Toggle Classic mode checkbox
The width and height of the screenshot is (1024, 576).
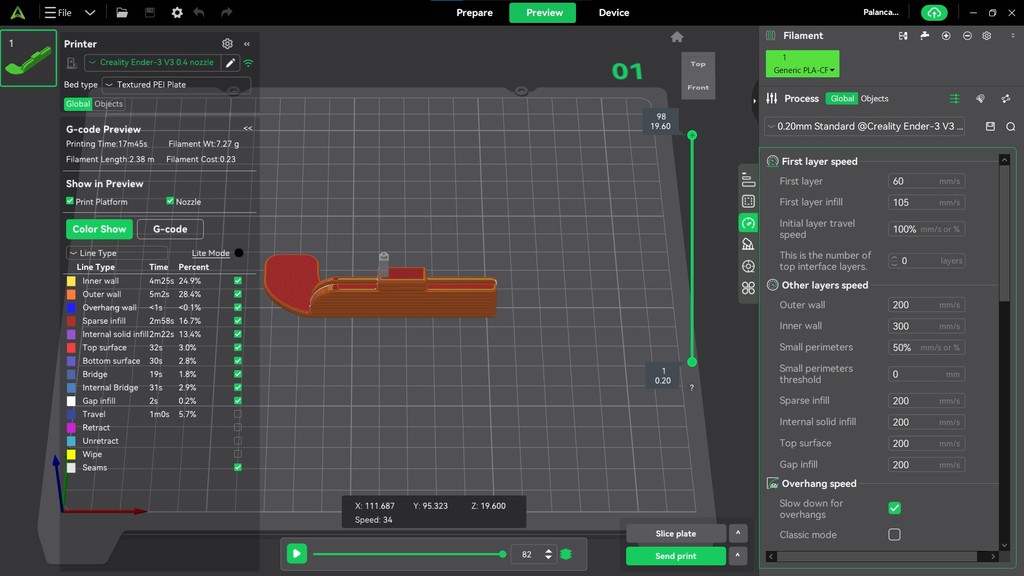[x=894, y=535]
